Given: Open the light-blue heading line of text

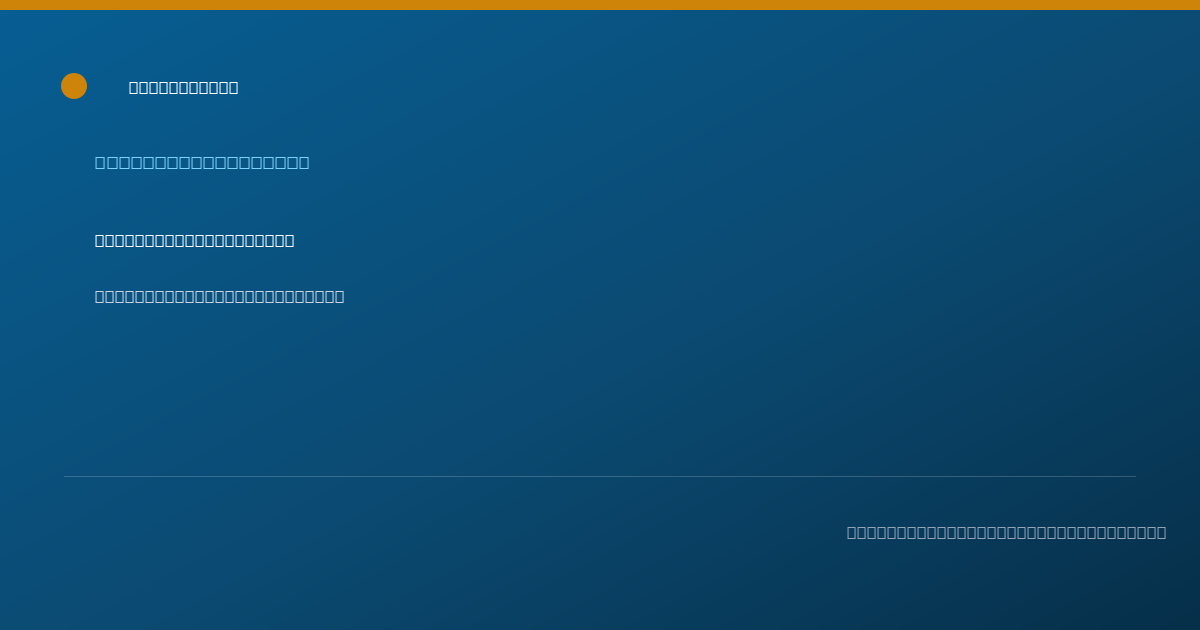Looking at the screenshot, I should click(x=202, y=162).
